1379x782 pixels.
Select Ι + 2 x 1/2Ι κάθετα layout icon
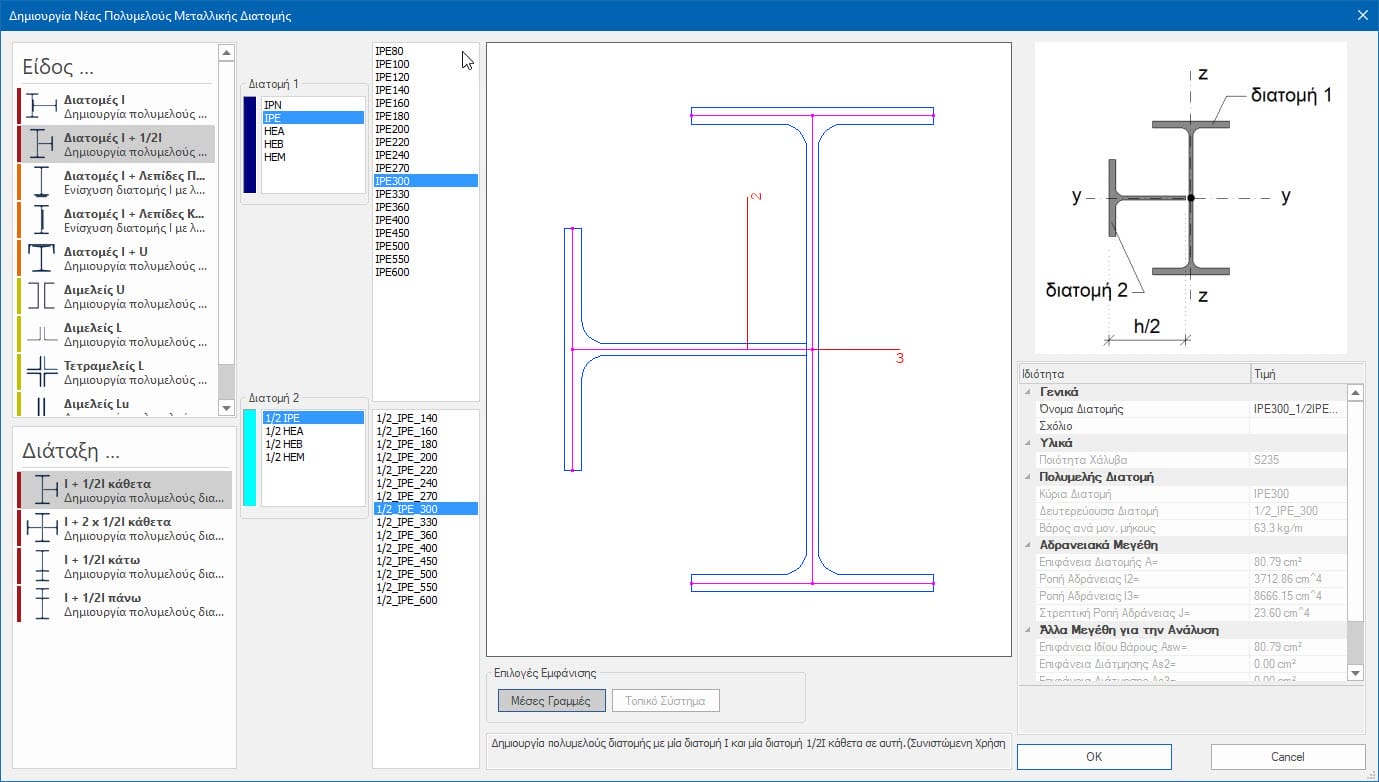coord(41,528)
